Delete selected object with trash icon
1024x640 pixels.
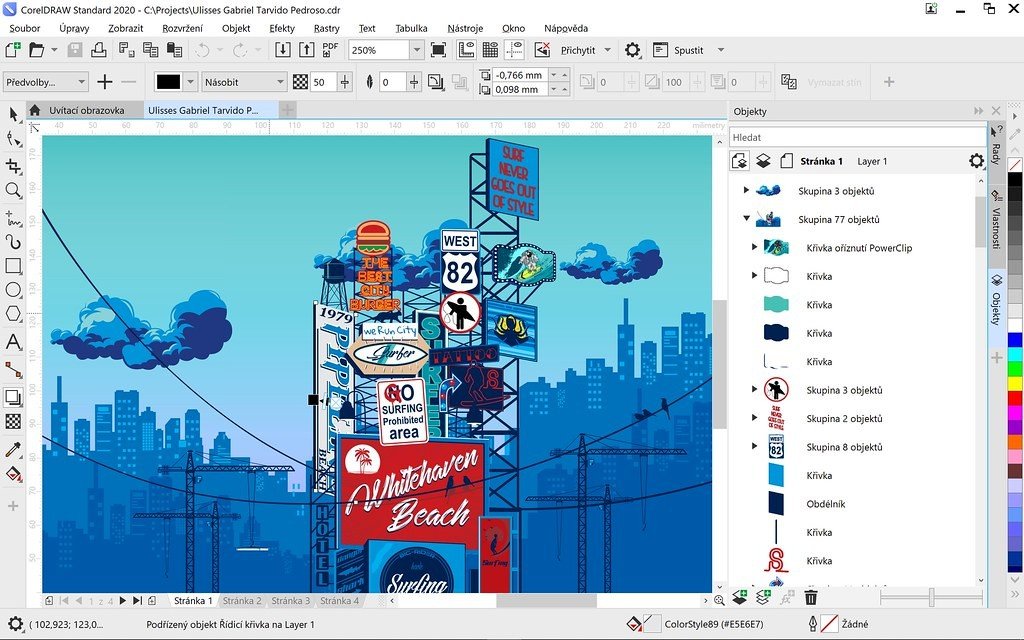coord(811,597)
